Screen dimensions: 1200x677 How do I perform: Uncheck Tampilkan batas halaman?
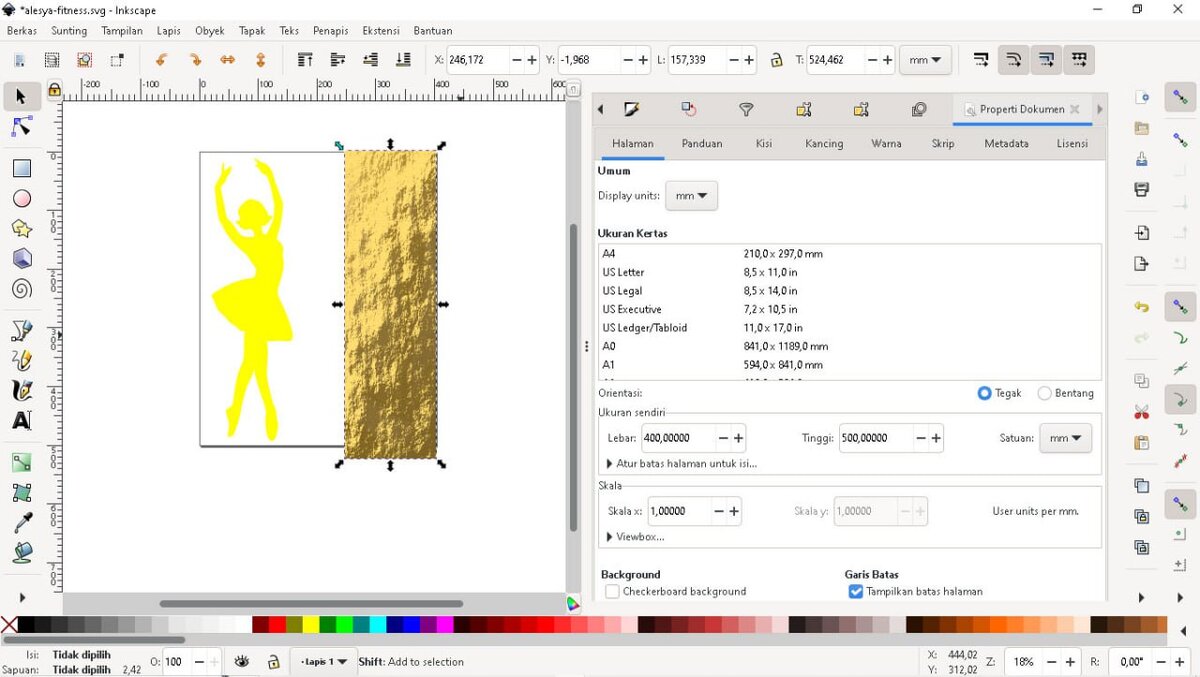point(855,592)
